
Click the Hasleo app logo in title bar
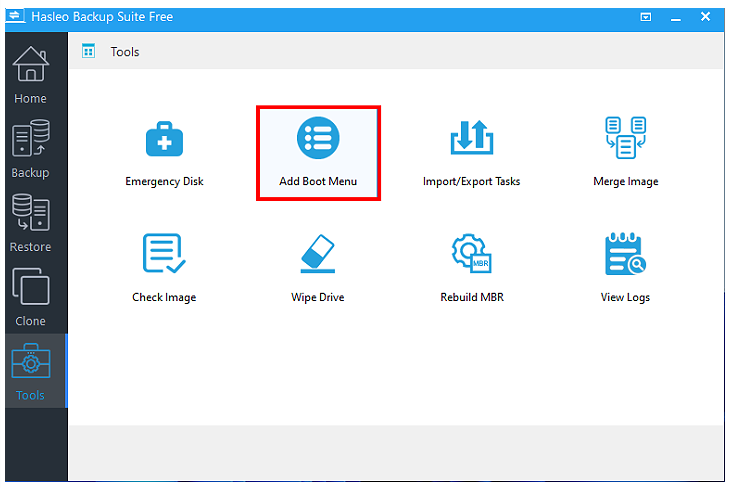click(15, 16)
